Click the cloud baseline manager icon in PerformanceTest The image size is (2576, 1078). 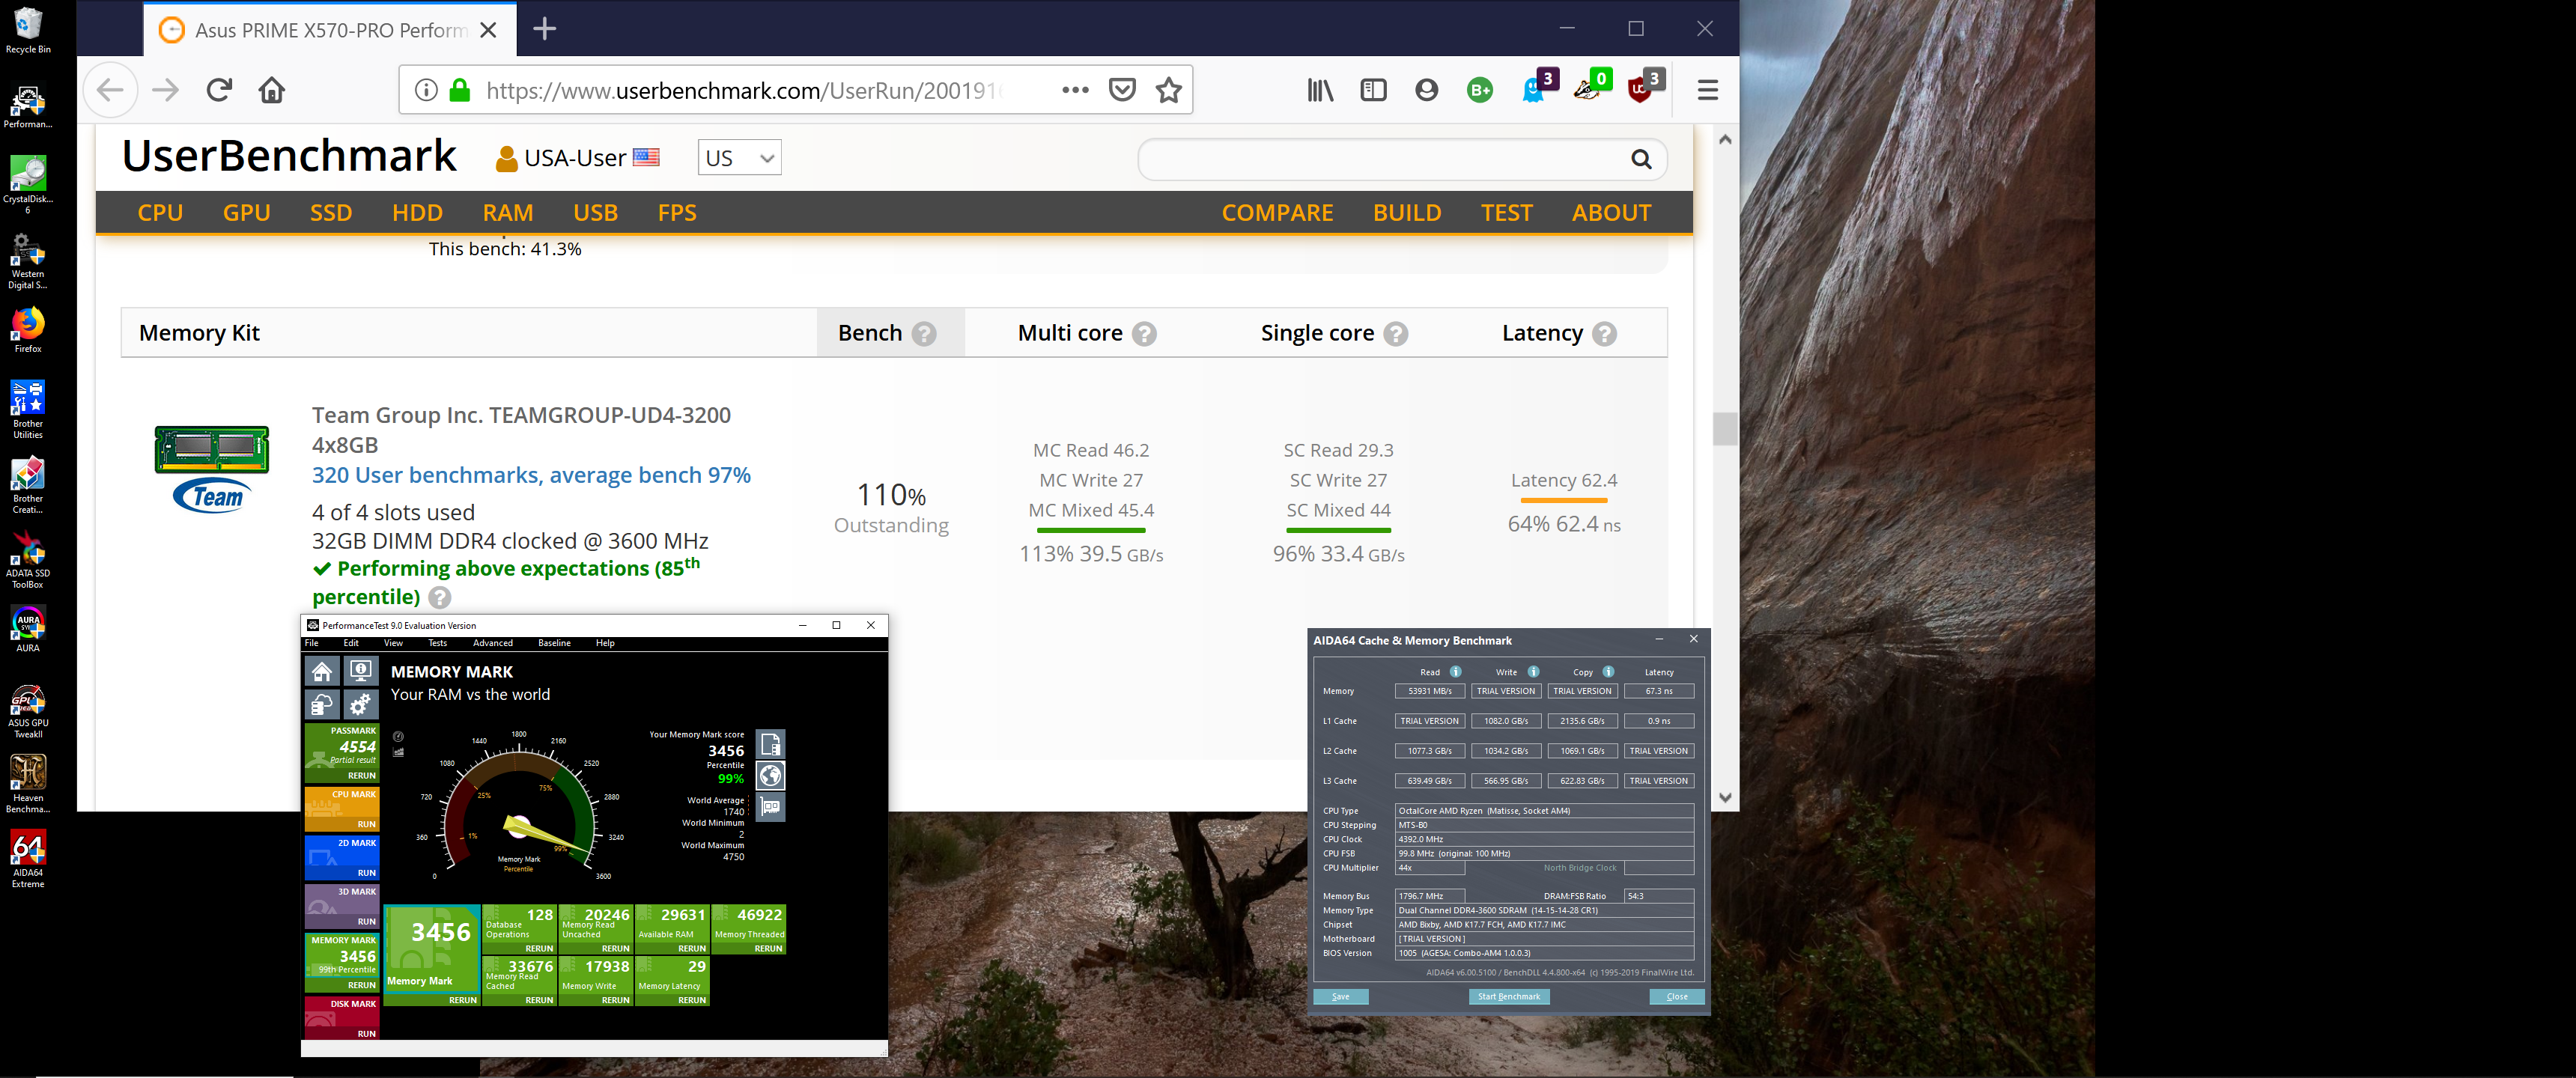coord(322,705)
